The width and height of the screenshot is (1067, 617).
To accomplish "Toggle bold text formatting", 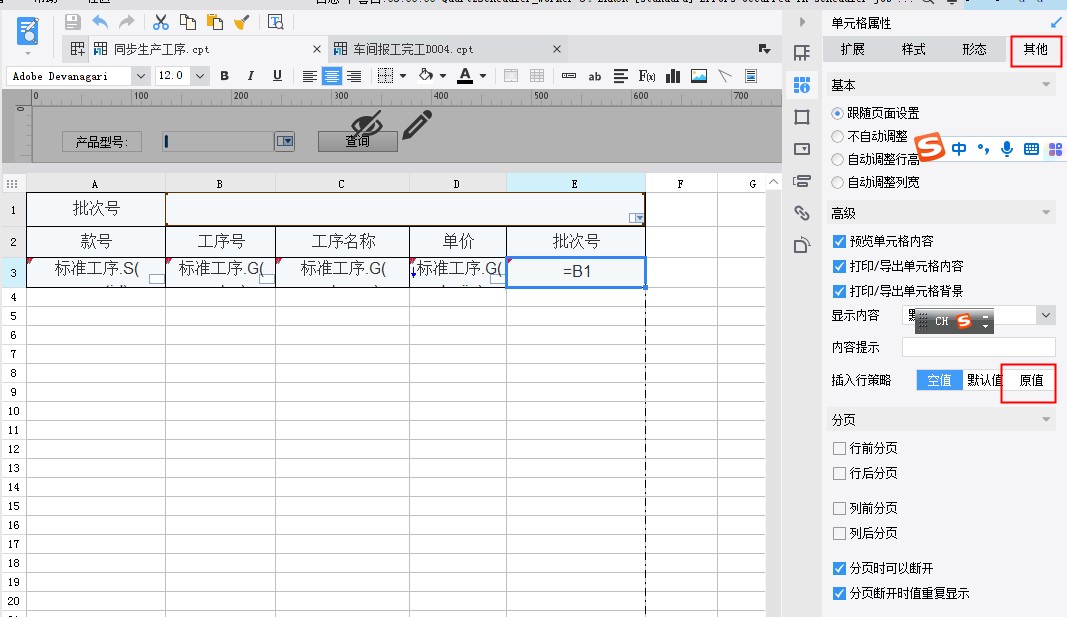I will [x=224, y=76].
